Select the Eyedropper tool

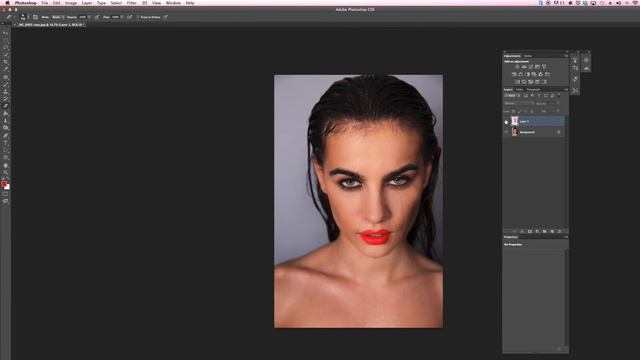[6, 69]
